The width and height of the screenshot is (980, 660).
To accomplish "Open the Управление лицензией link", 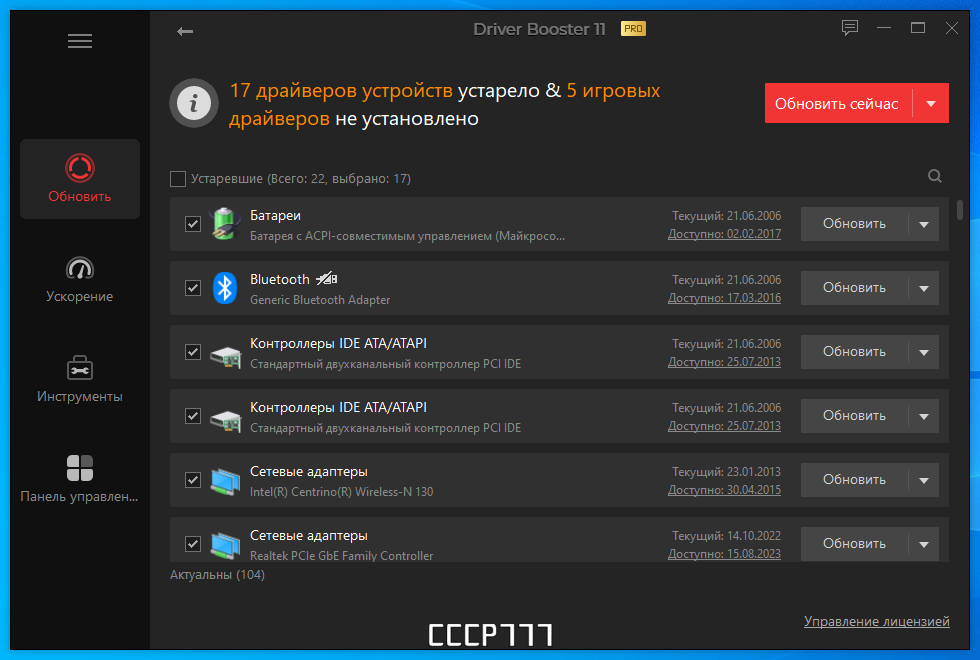I will [x=876, y=621].
